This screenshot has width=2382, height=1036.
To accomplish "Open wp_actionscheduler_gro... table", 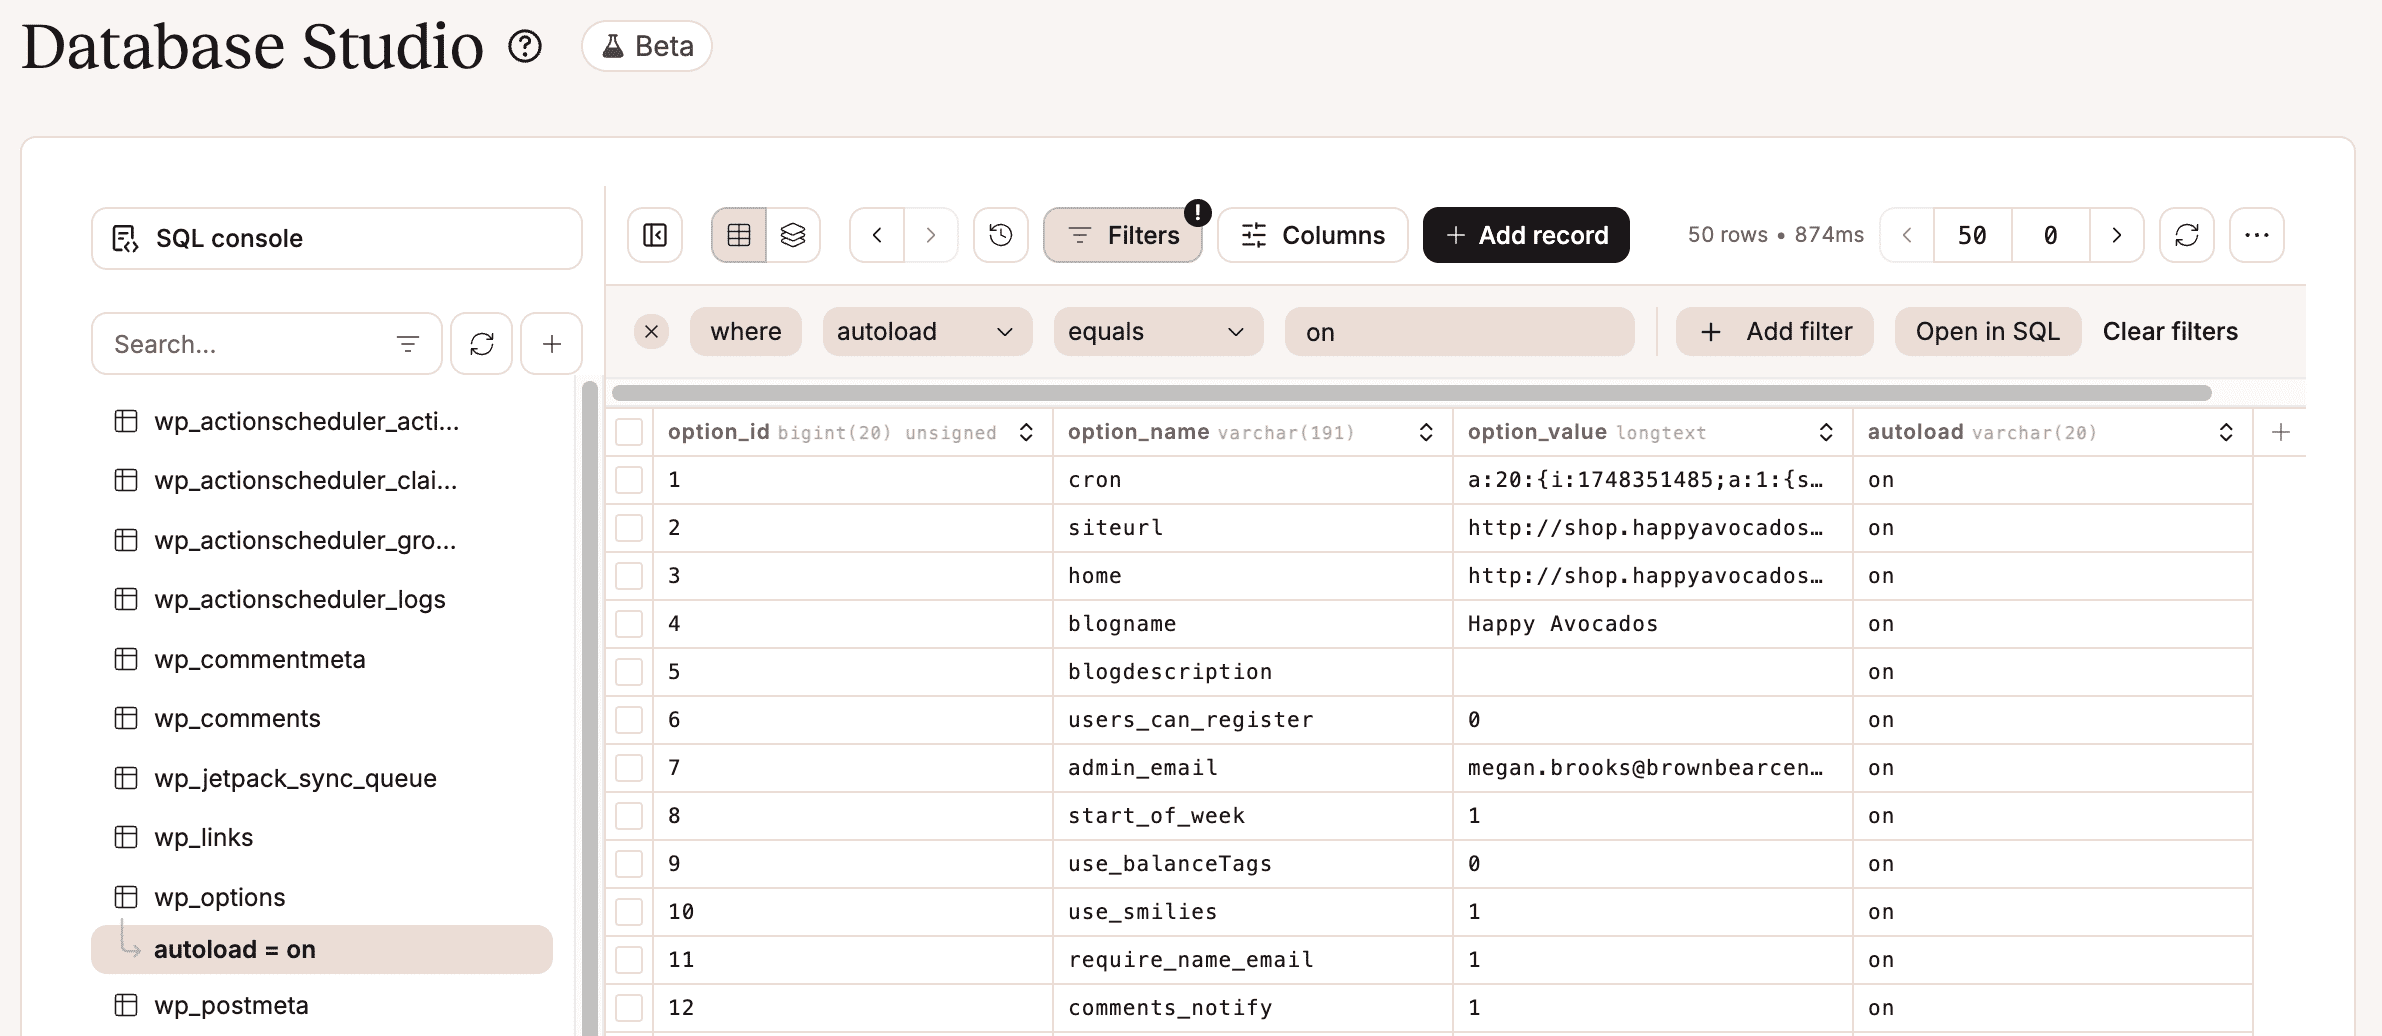I will coord(320,540).
